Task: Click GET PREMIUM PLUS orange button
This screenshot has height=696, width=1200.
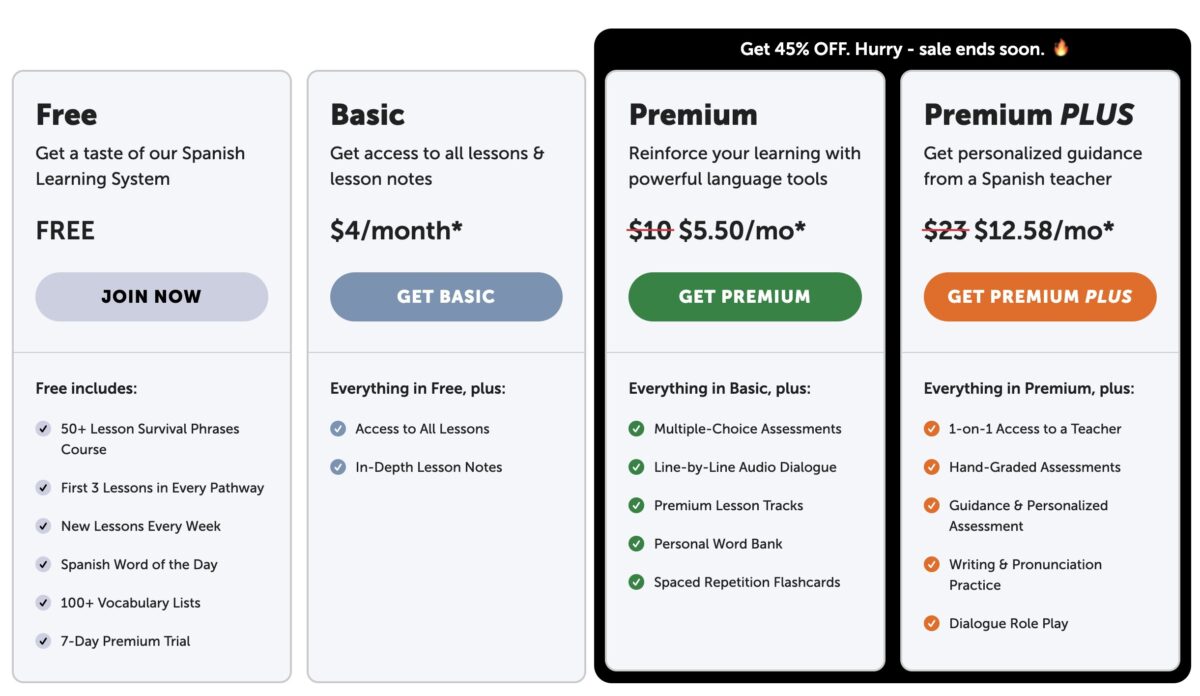Action: (x=1040, y=297)
